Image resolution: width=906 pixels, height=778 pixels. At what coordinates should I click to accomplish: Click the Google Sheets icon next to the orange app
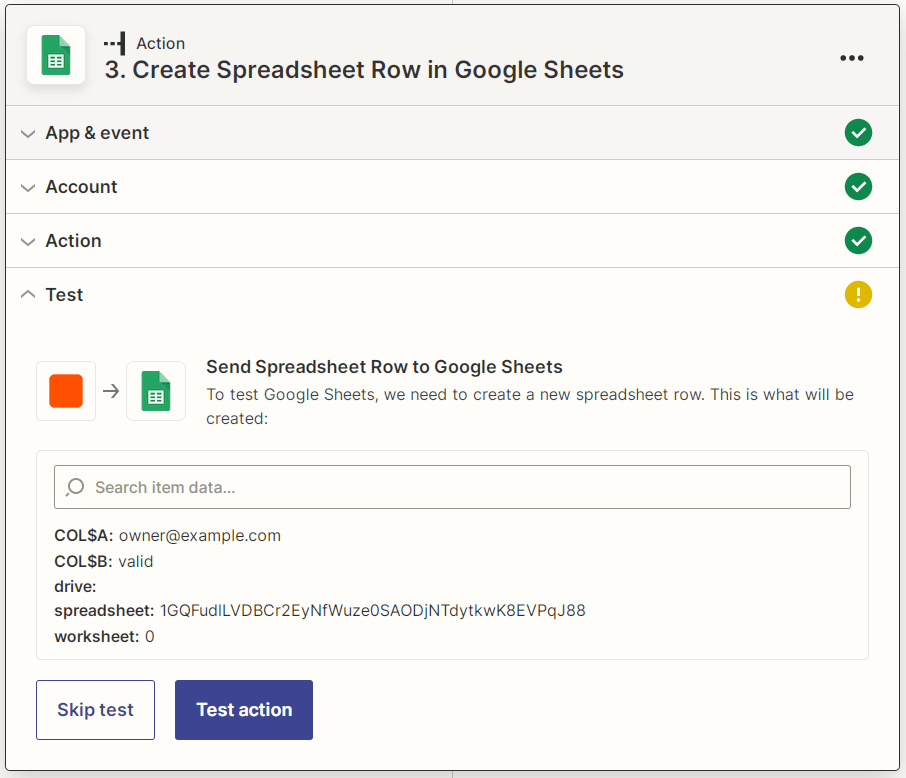point(155,391)
